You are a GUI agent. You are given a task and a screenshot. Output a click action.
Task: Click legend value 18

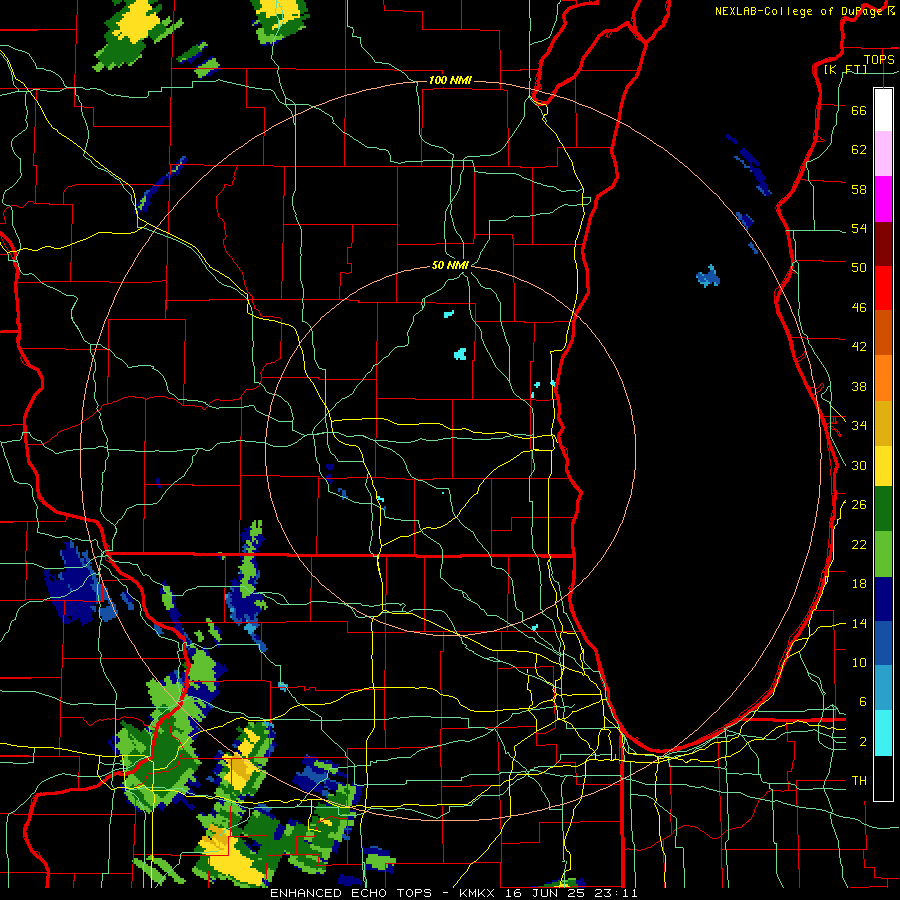[x=859, y=584]
